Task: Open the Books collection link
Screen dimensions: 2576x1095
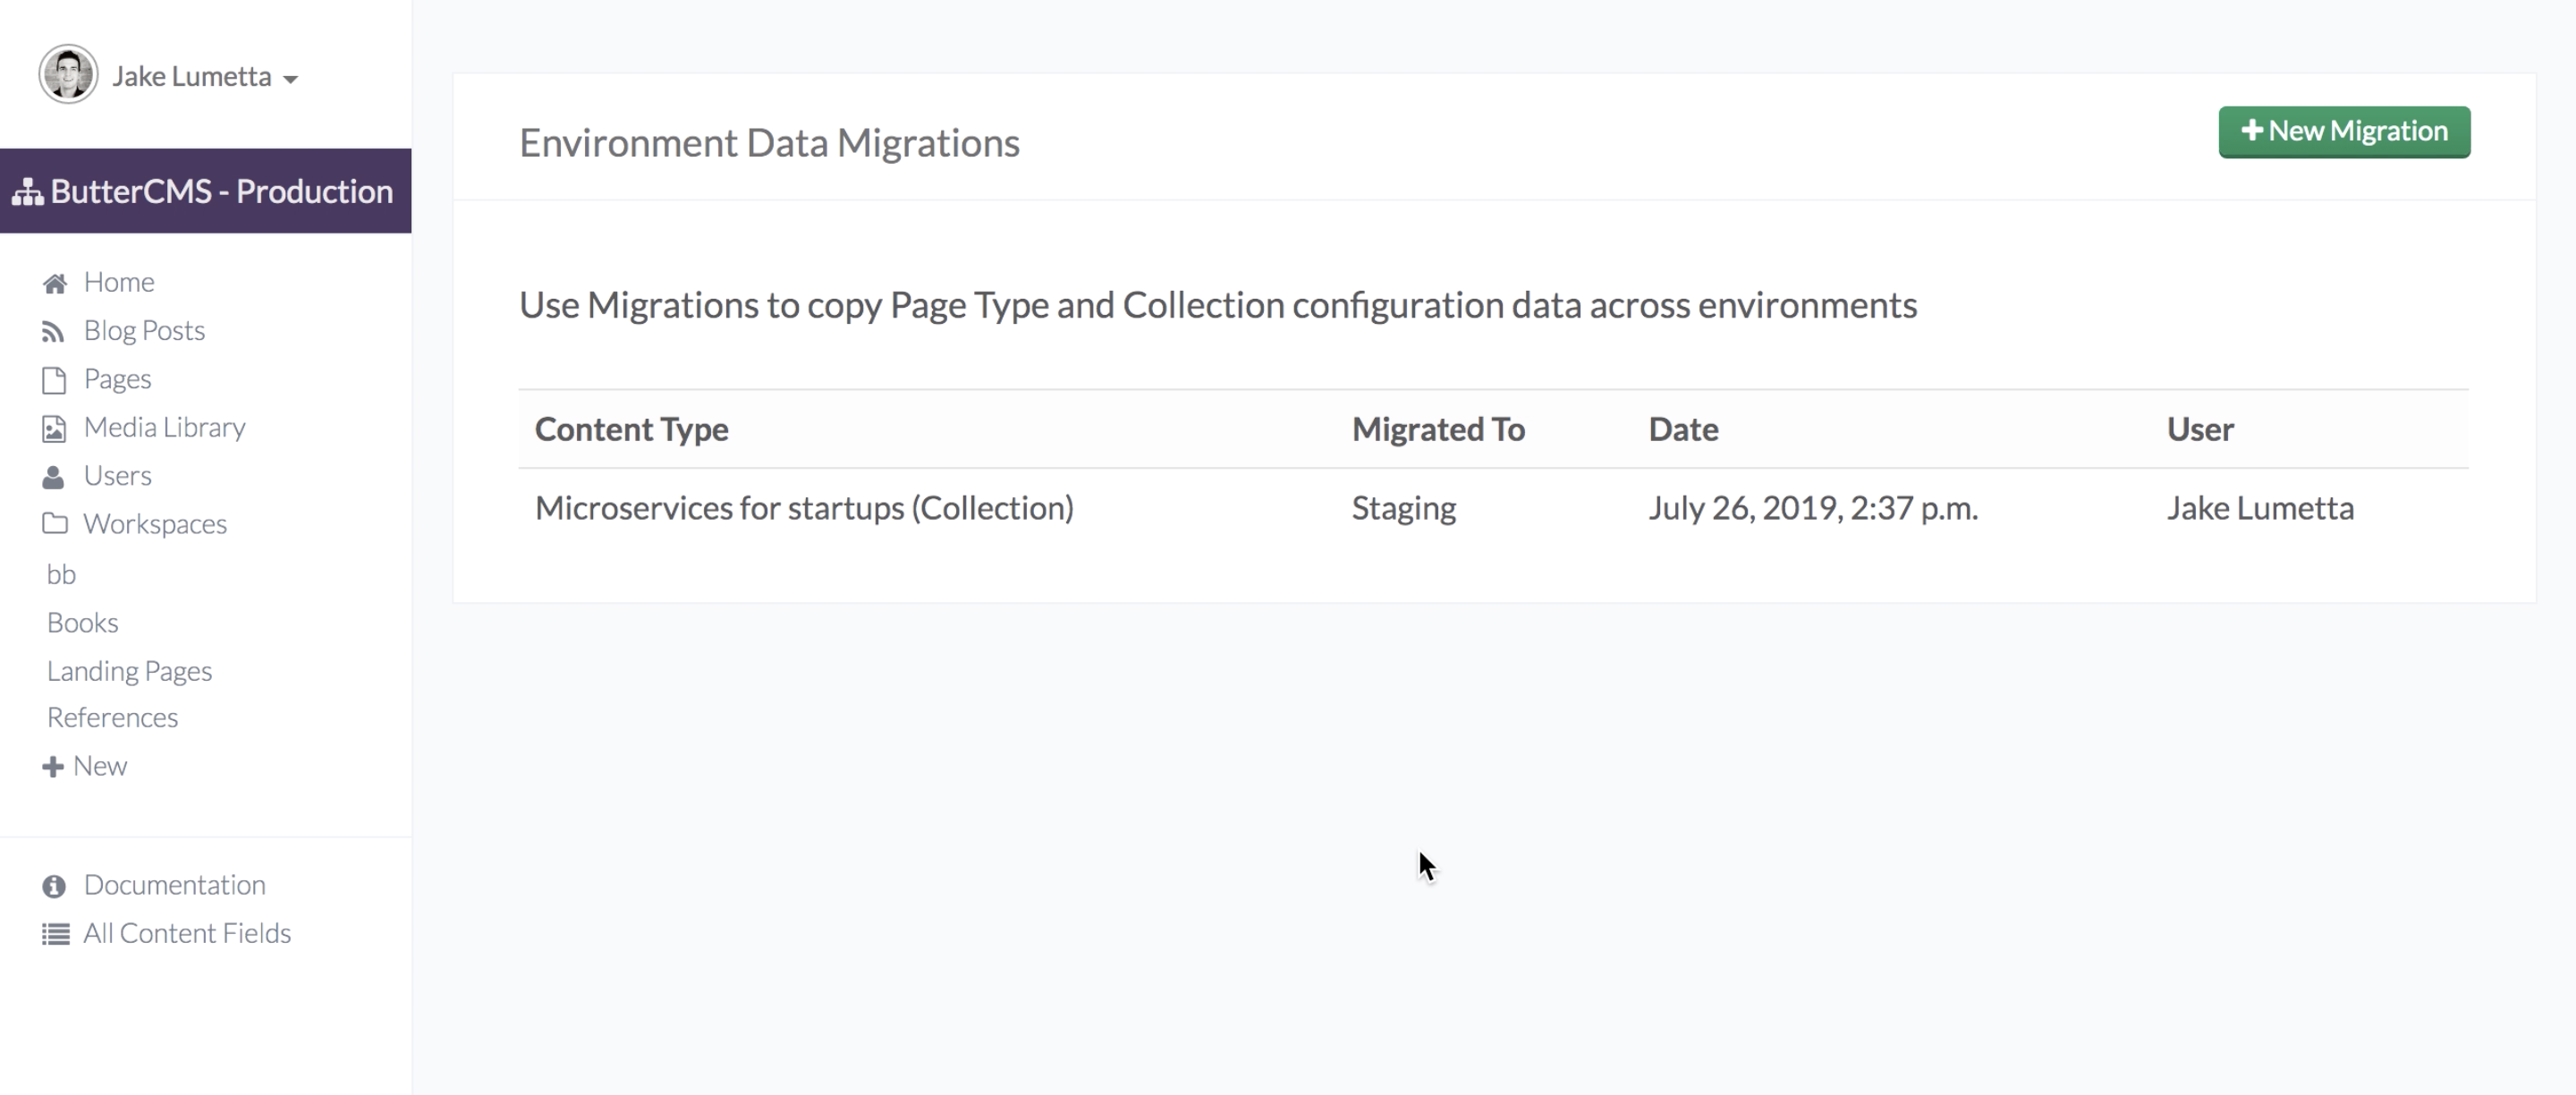Action: [82, 622]
